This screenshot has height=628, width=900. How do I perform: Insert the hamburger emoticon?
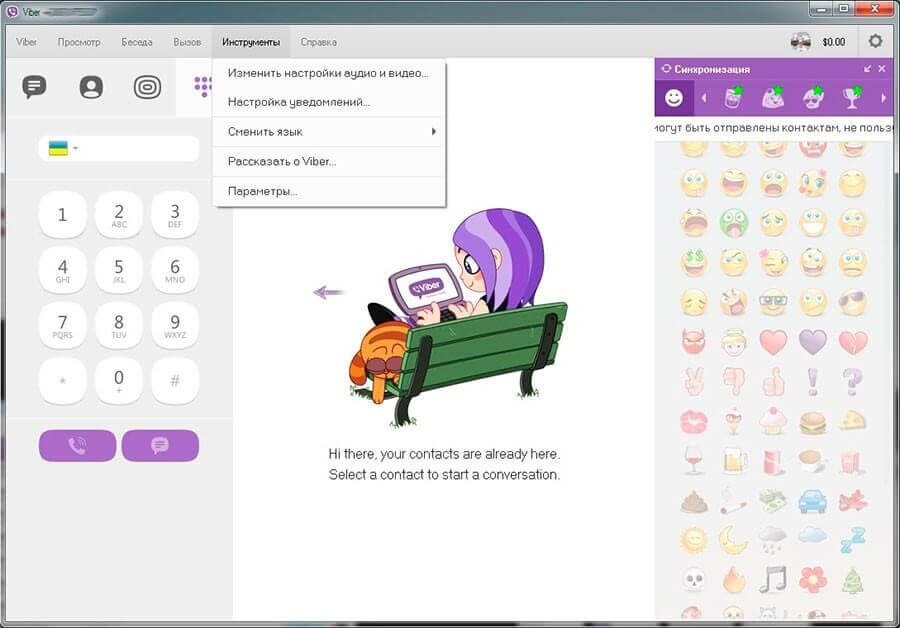[813, 423]
